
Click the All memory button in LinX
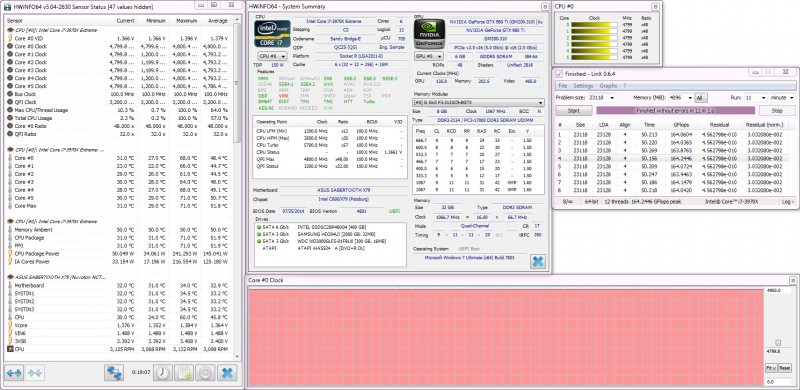coord(701,98)
